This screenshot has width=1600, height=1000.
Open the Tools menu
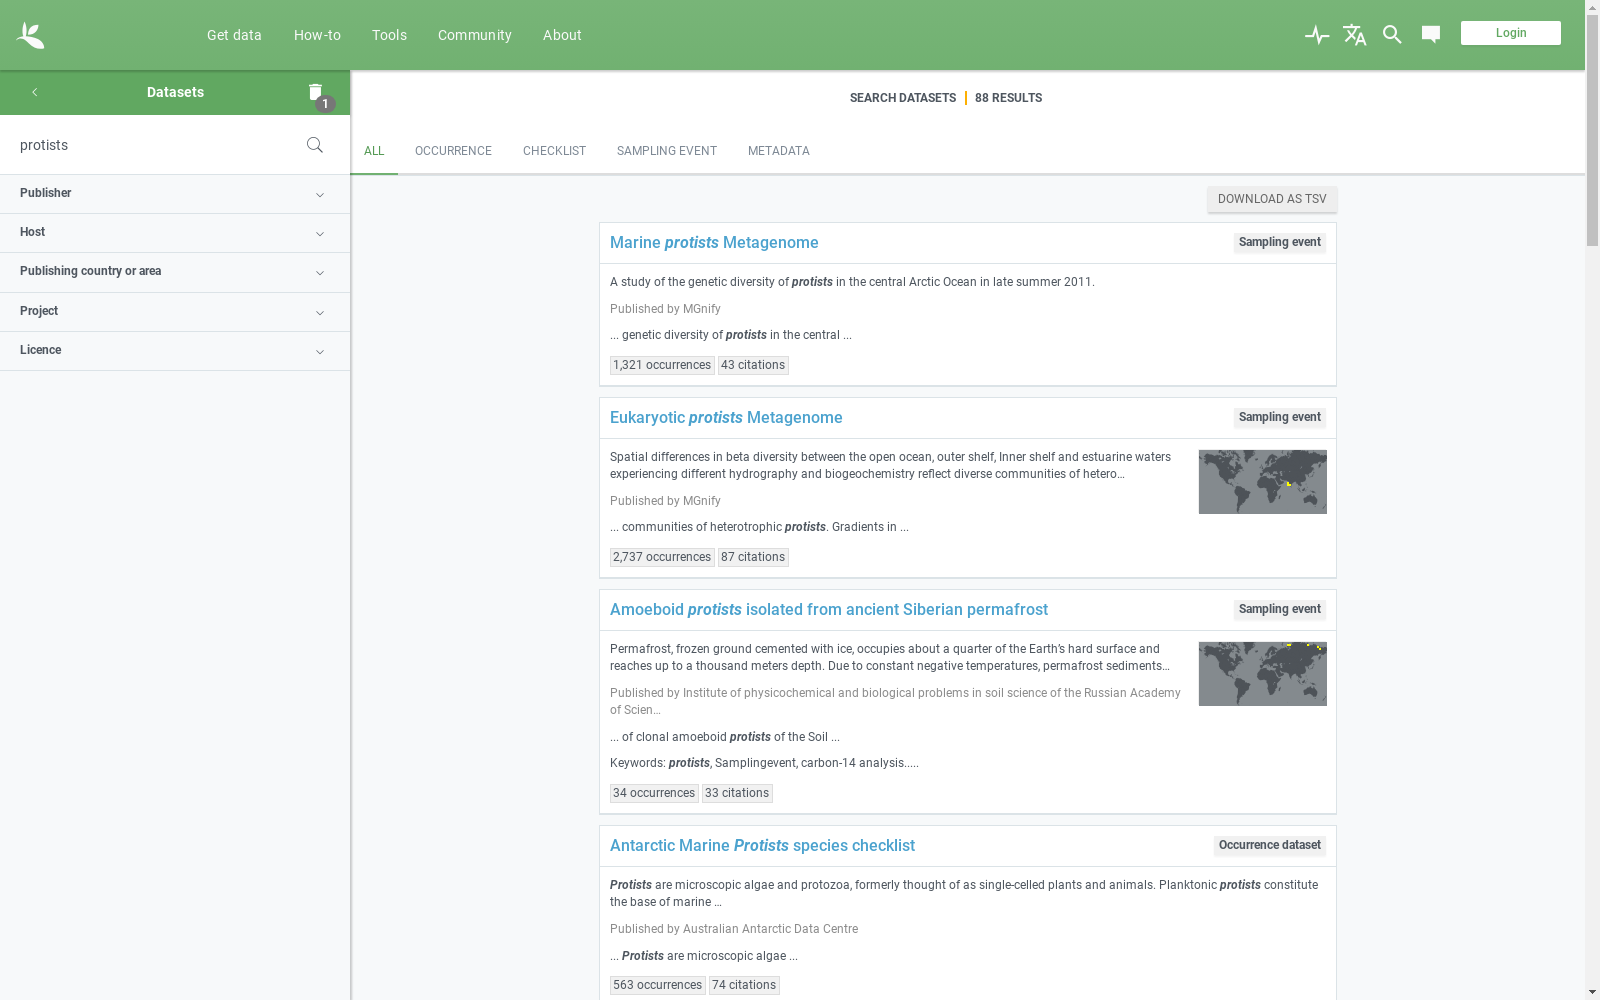pos(389,35)
